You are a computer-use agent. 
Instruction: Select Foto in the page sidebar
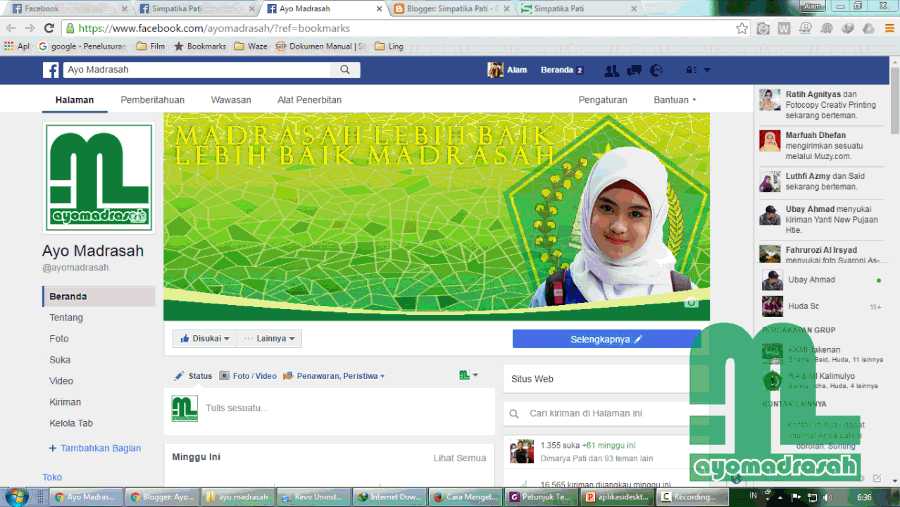[x=59, y=339]
